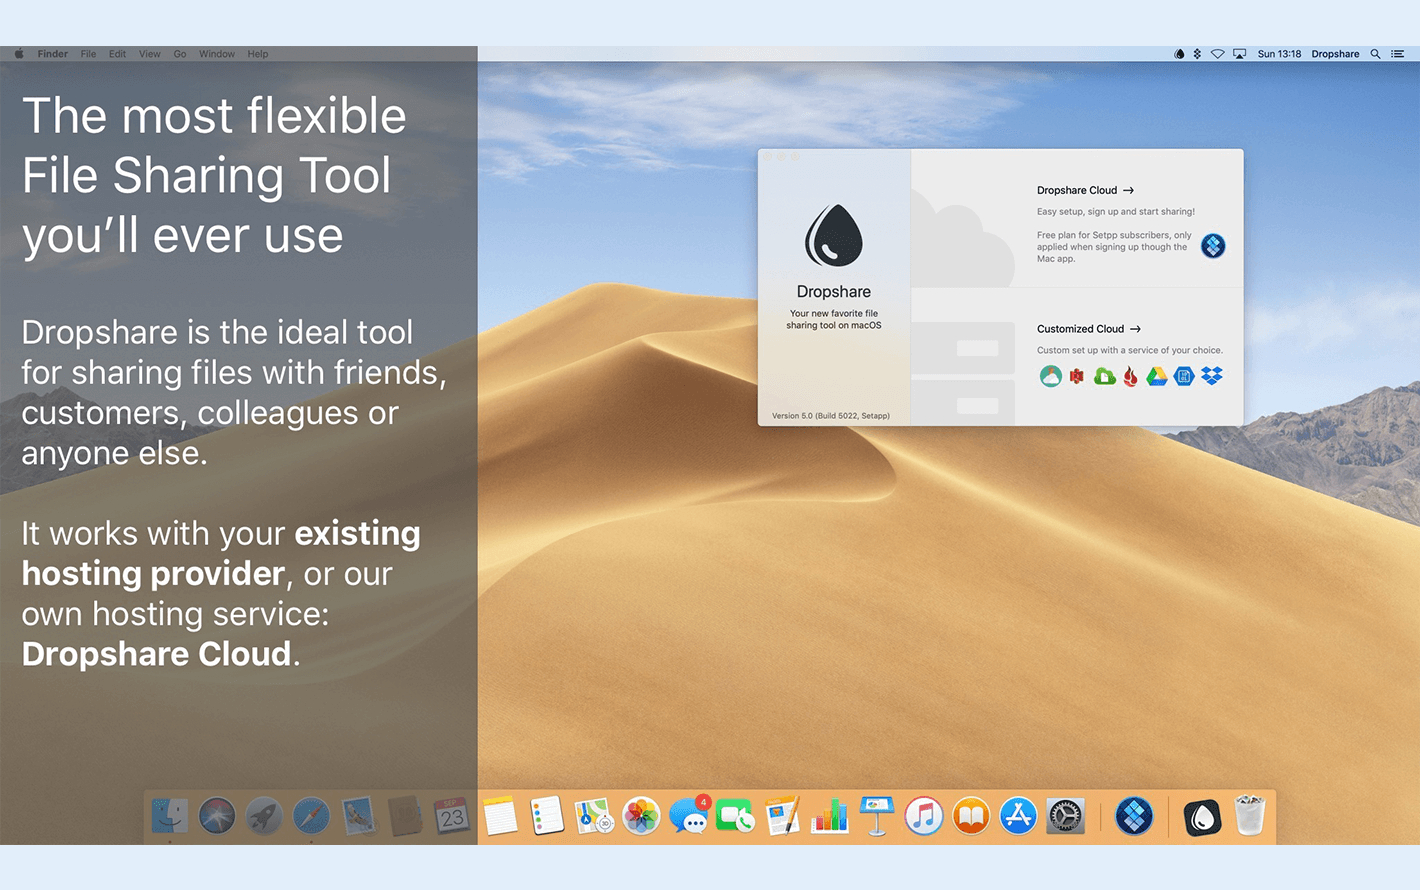The image size is (1420, 890).
Task: Open Messages with the 4 badge in Dock
Action: [688, 817]
